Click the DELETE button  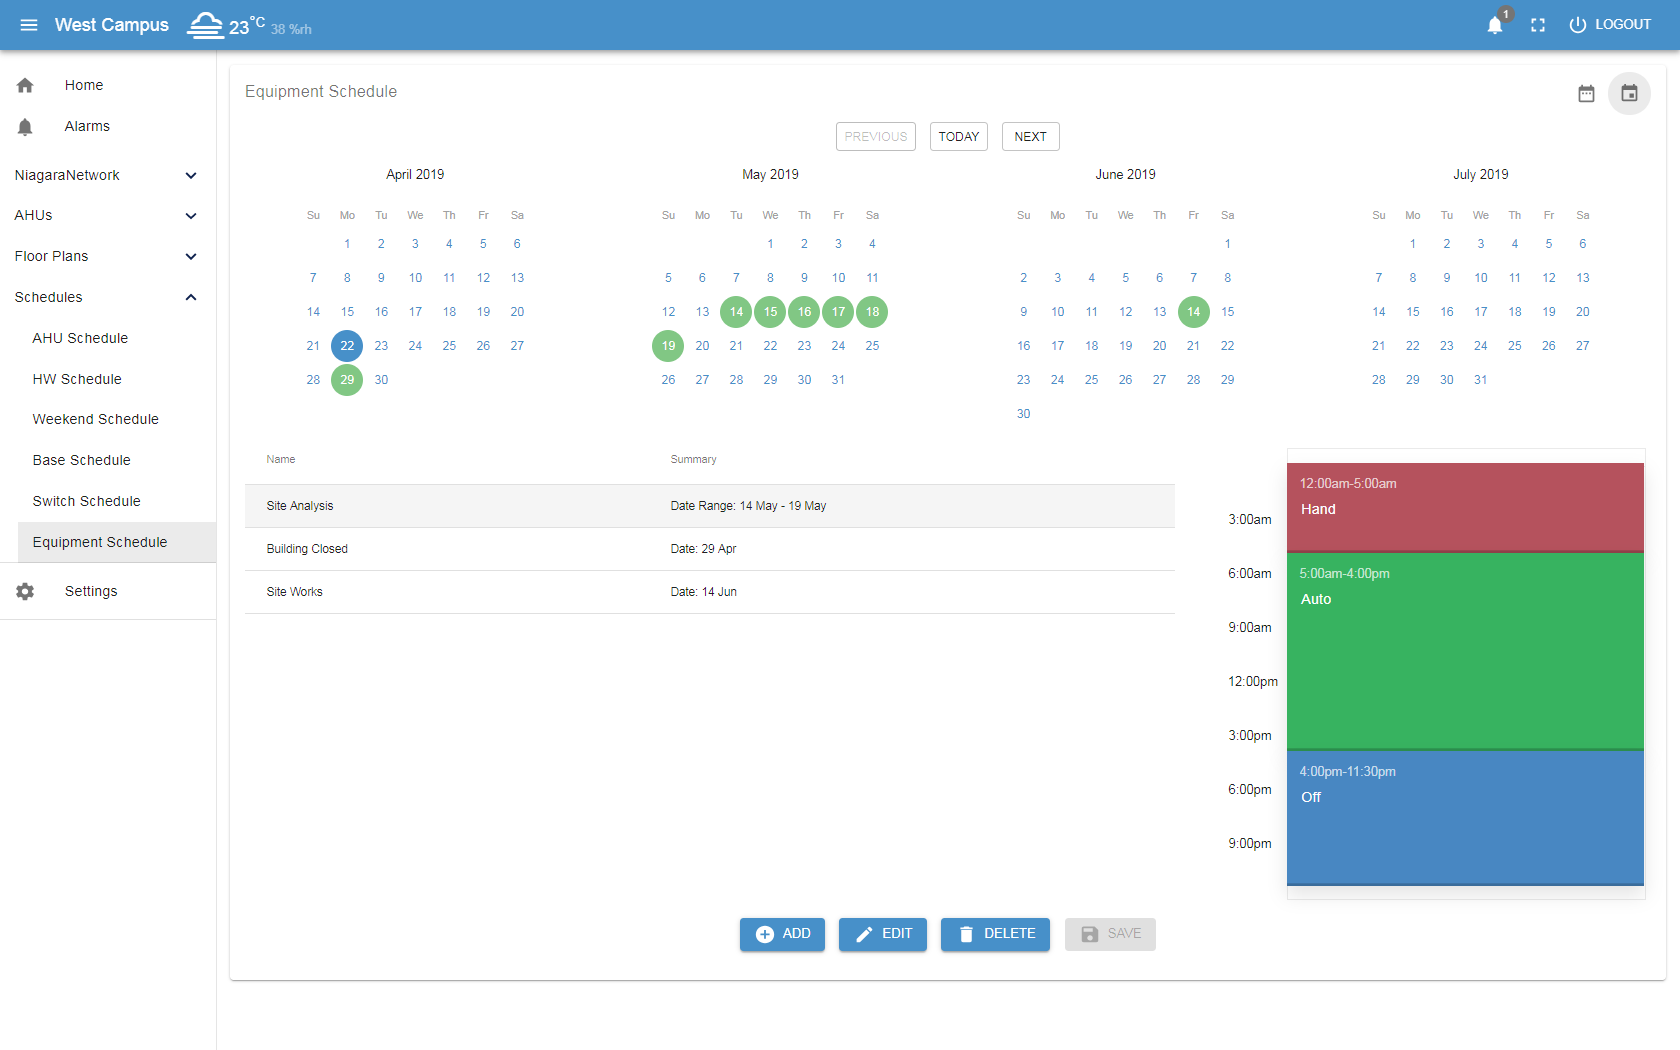[995, 934]
